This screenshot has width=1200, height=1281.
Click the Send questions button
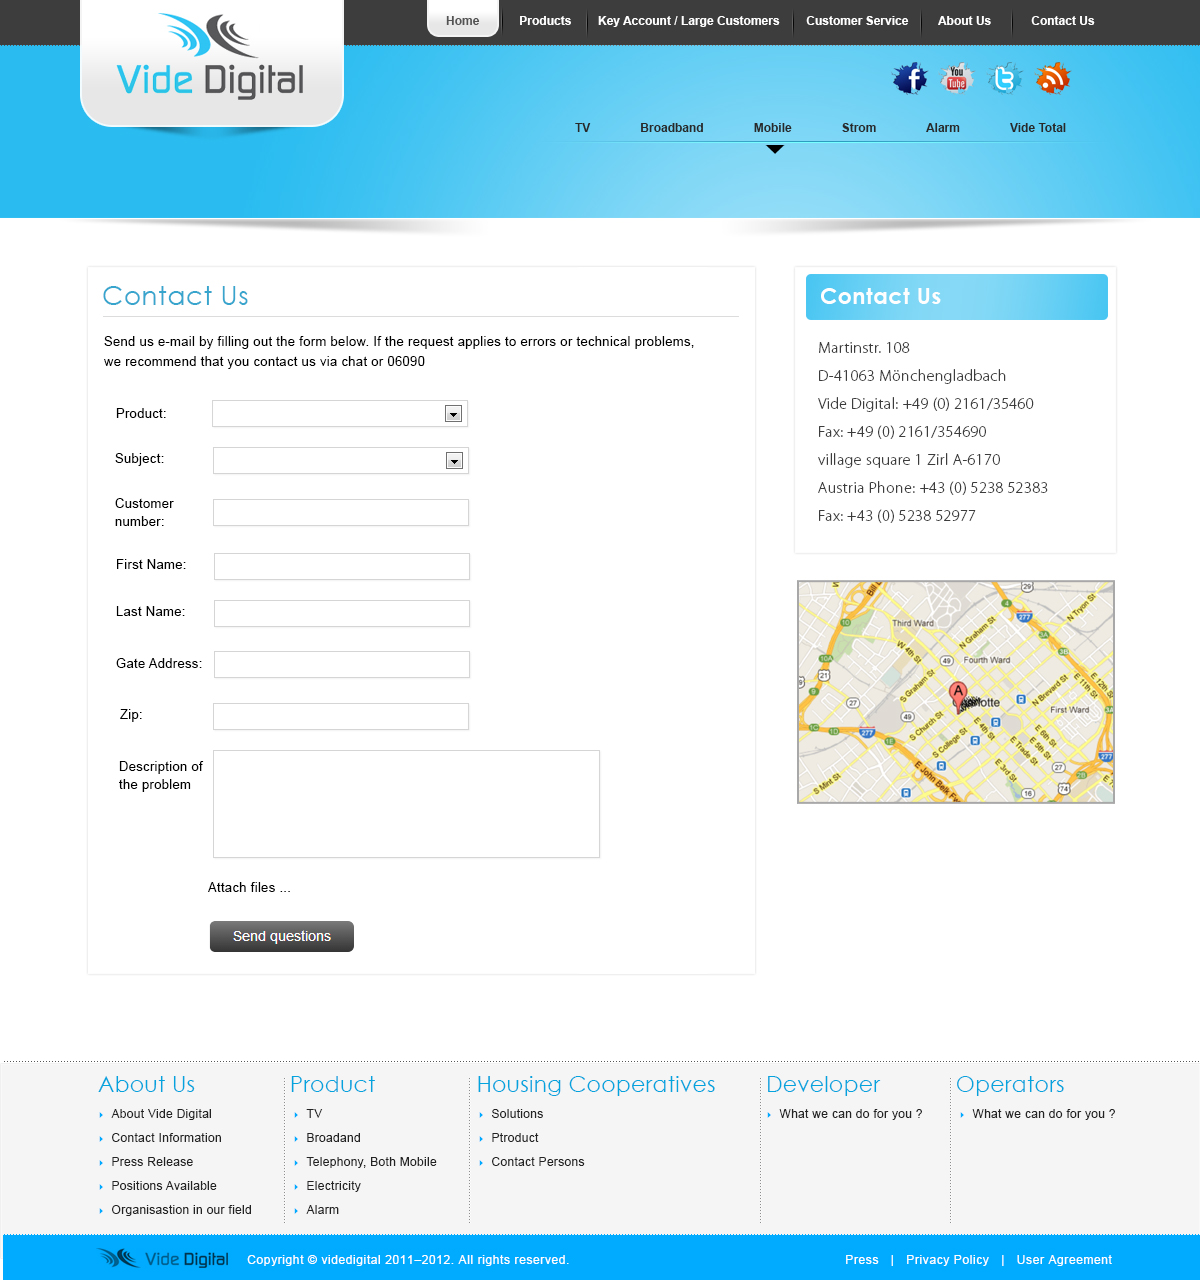tap(282, 936)
